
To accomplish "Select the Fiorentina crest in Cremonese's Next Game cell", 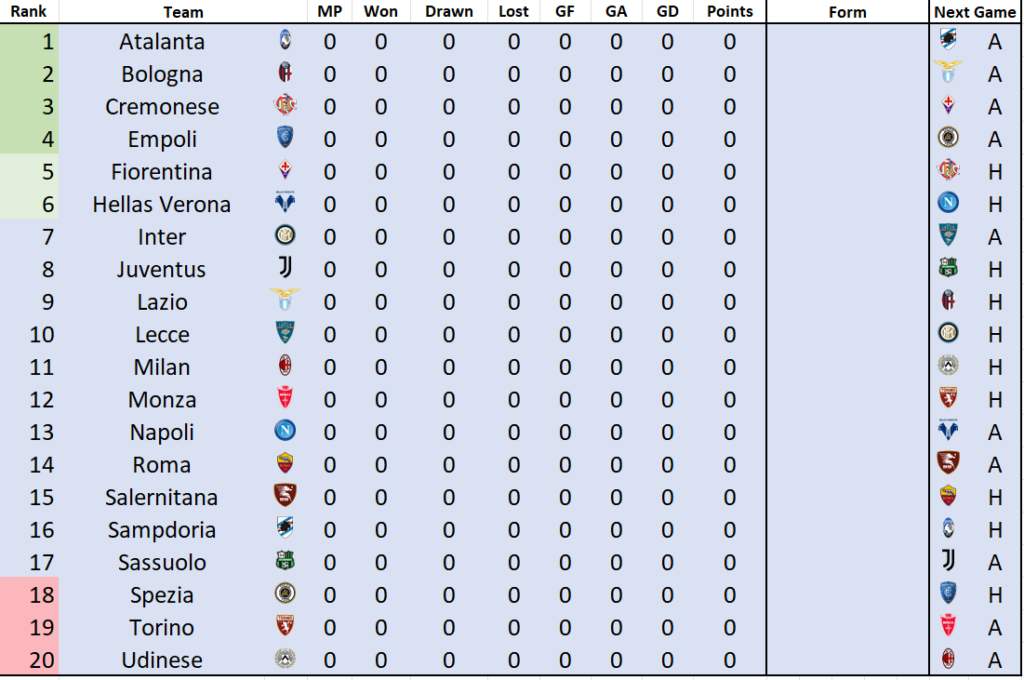I will [x=948, y=106].
